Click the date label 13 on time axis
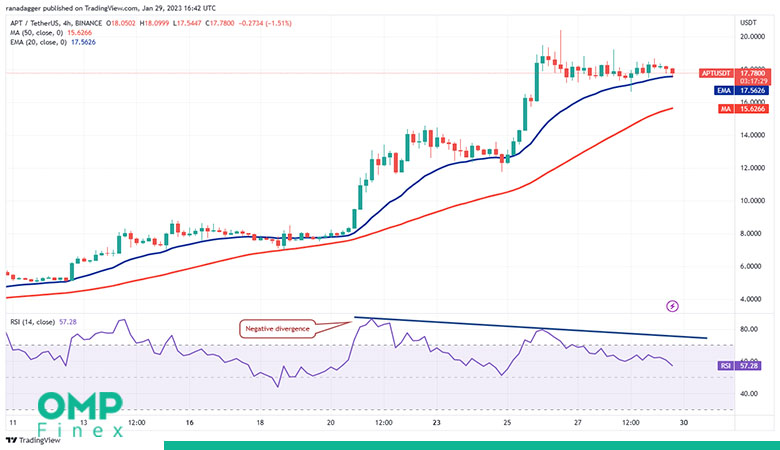The image size is (780, 450). coord(84,423)
